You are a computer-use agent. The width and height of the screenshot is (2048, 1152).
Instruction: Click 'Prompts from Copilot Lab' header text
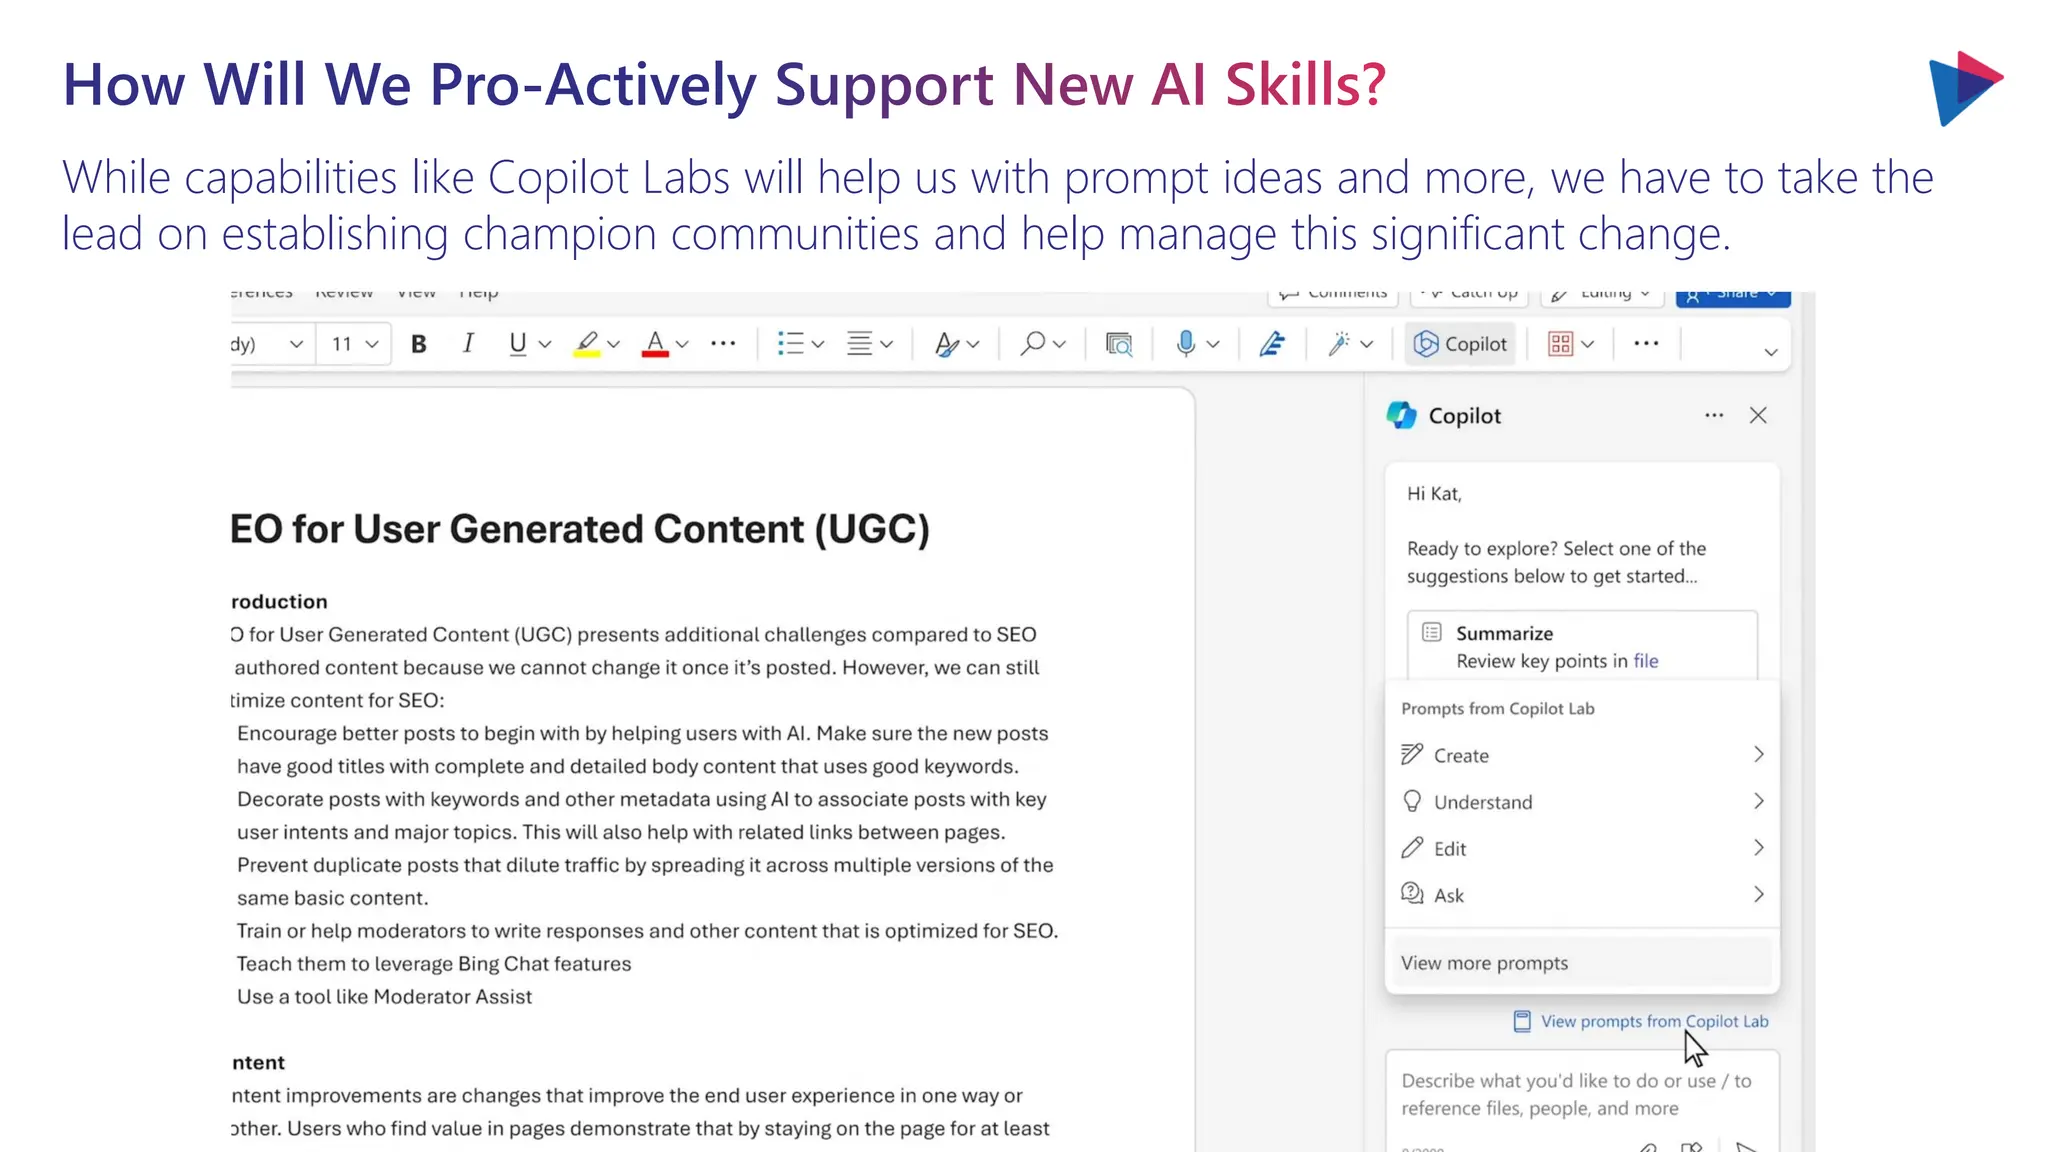(1498, 708)
